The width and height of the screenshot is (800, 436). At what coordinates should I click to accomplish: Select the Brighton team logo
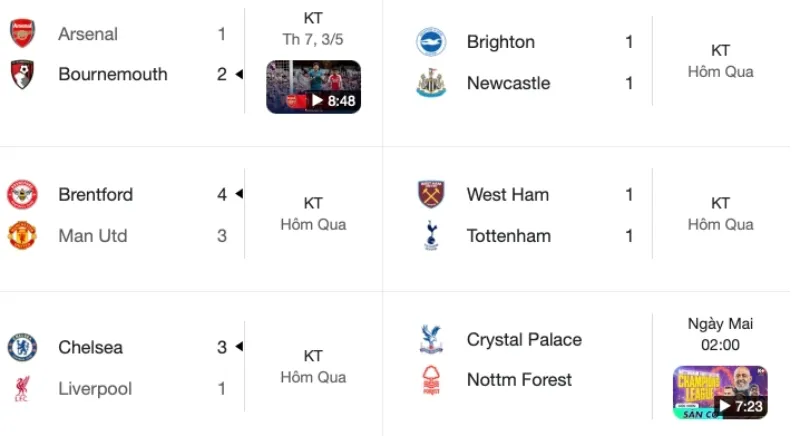tap(431, 42)
